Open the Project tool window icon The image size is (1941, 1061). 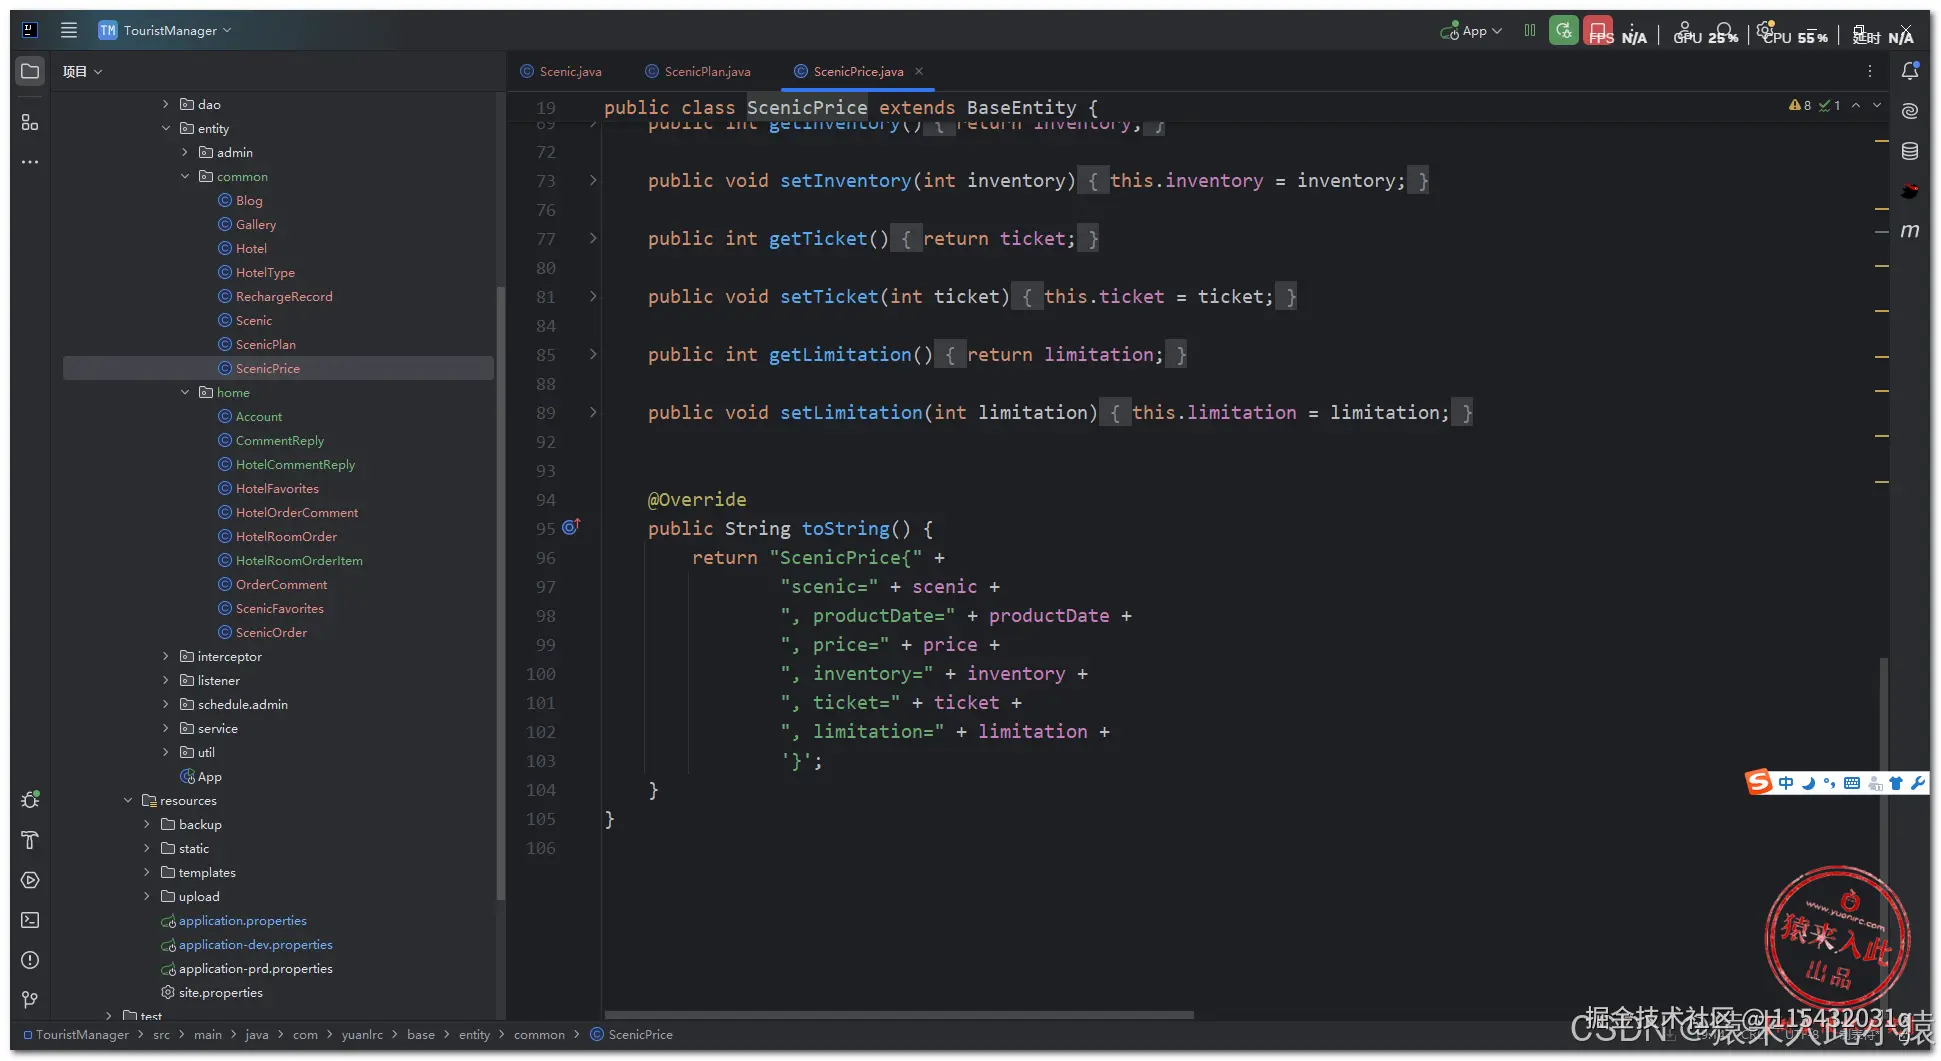30,71
